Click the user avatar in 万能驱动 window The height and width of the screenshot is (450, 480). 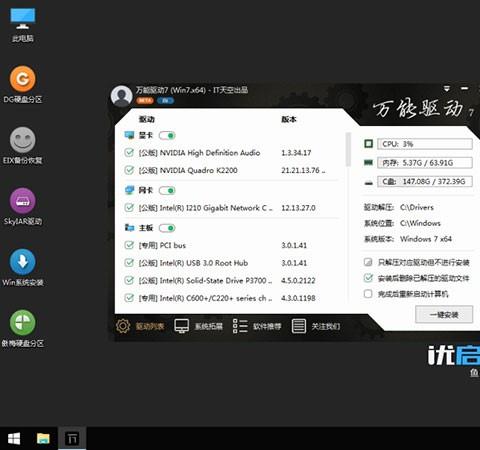click(x=121, y=96)
